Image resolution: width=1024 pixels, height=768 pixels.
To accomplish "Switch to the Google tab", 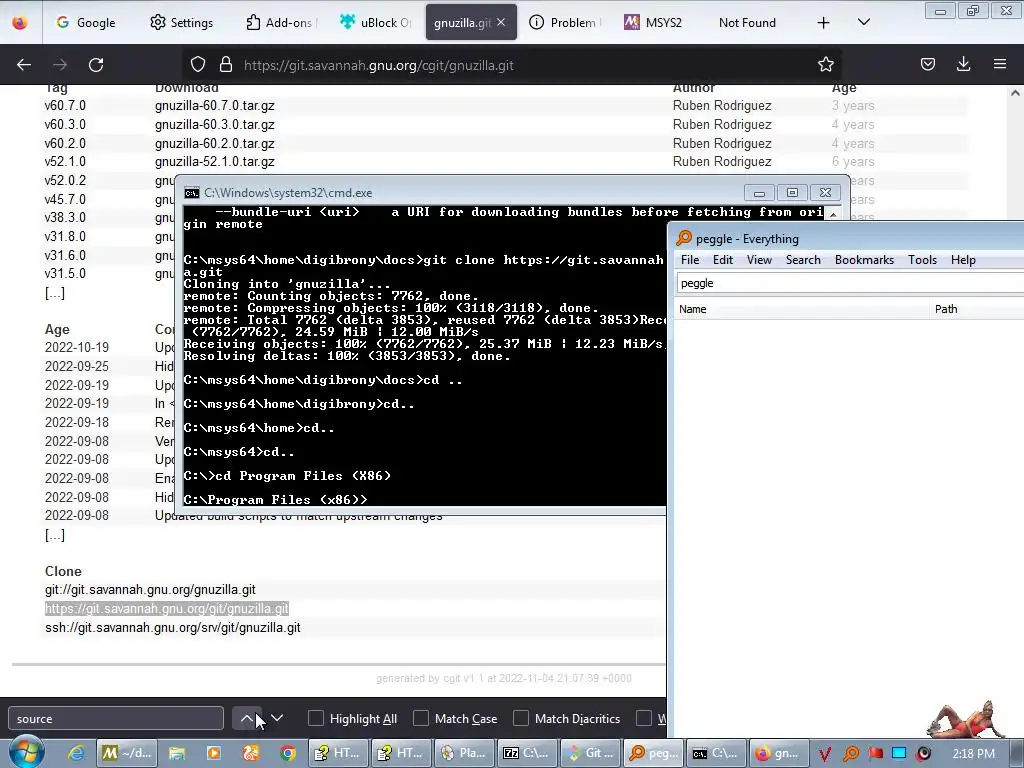I will pos(86,22).
